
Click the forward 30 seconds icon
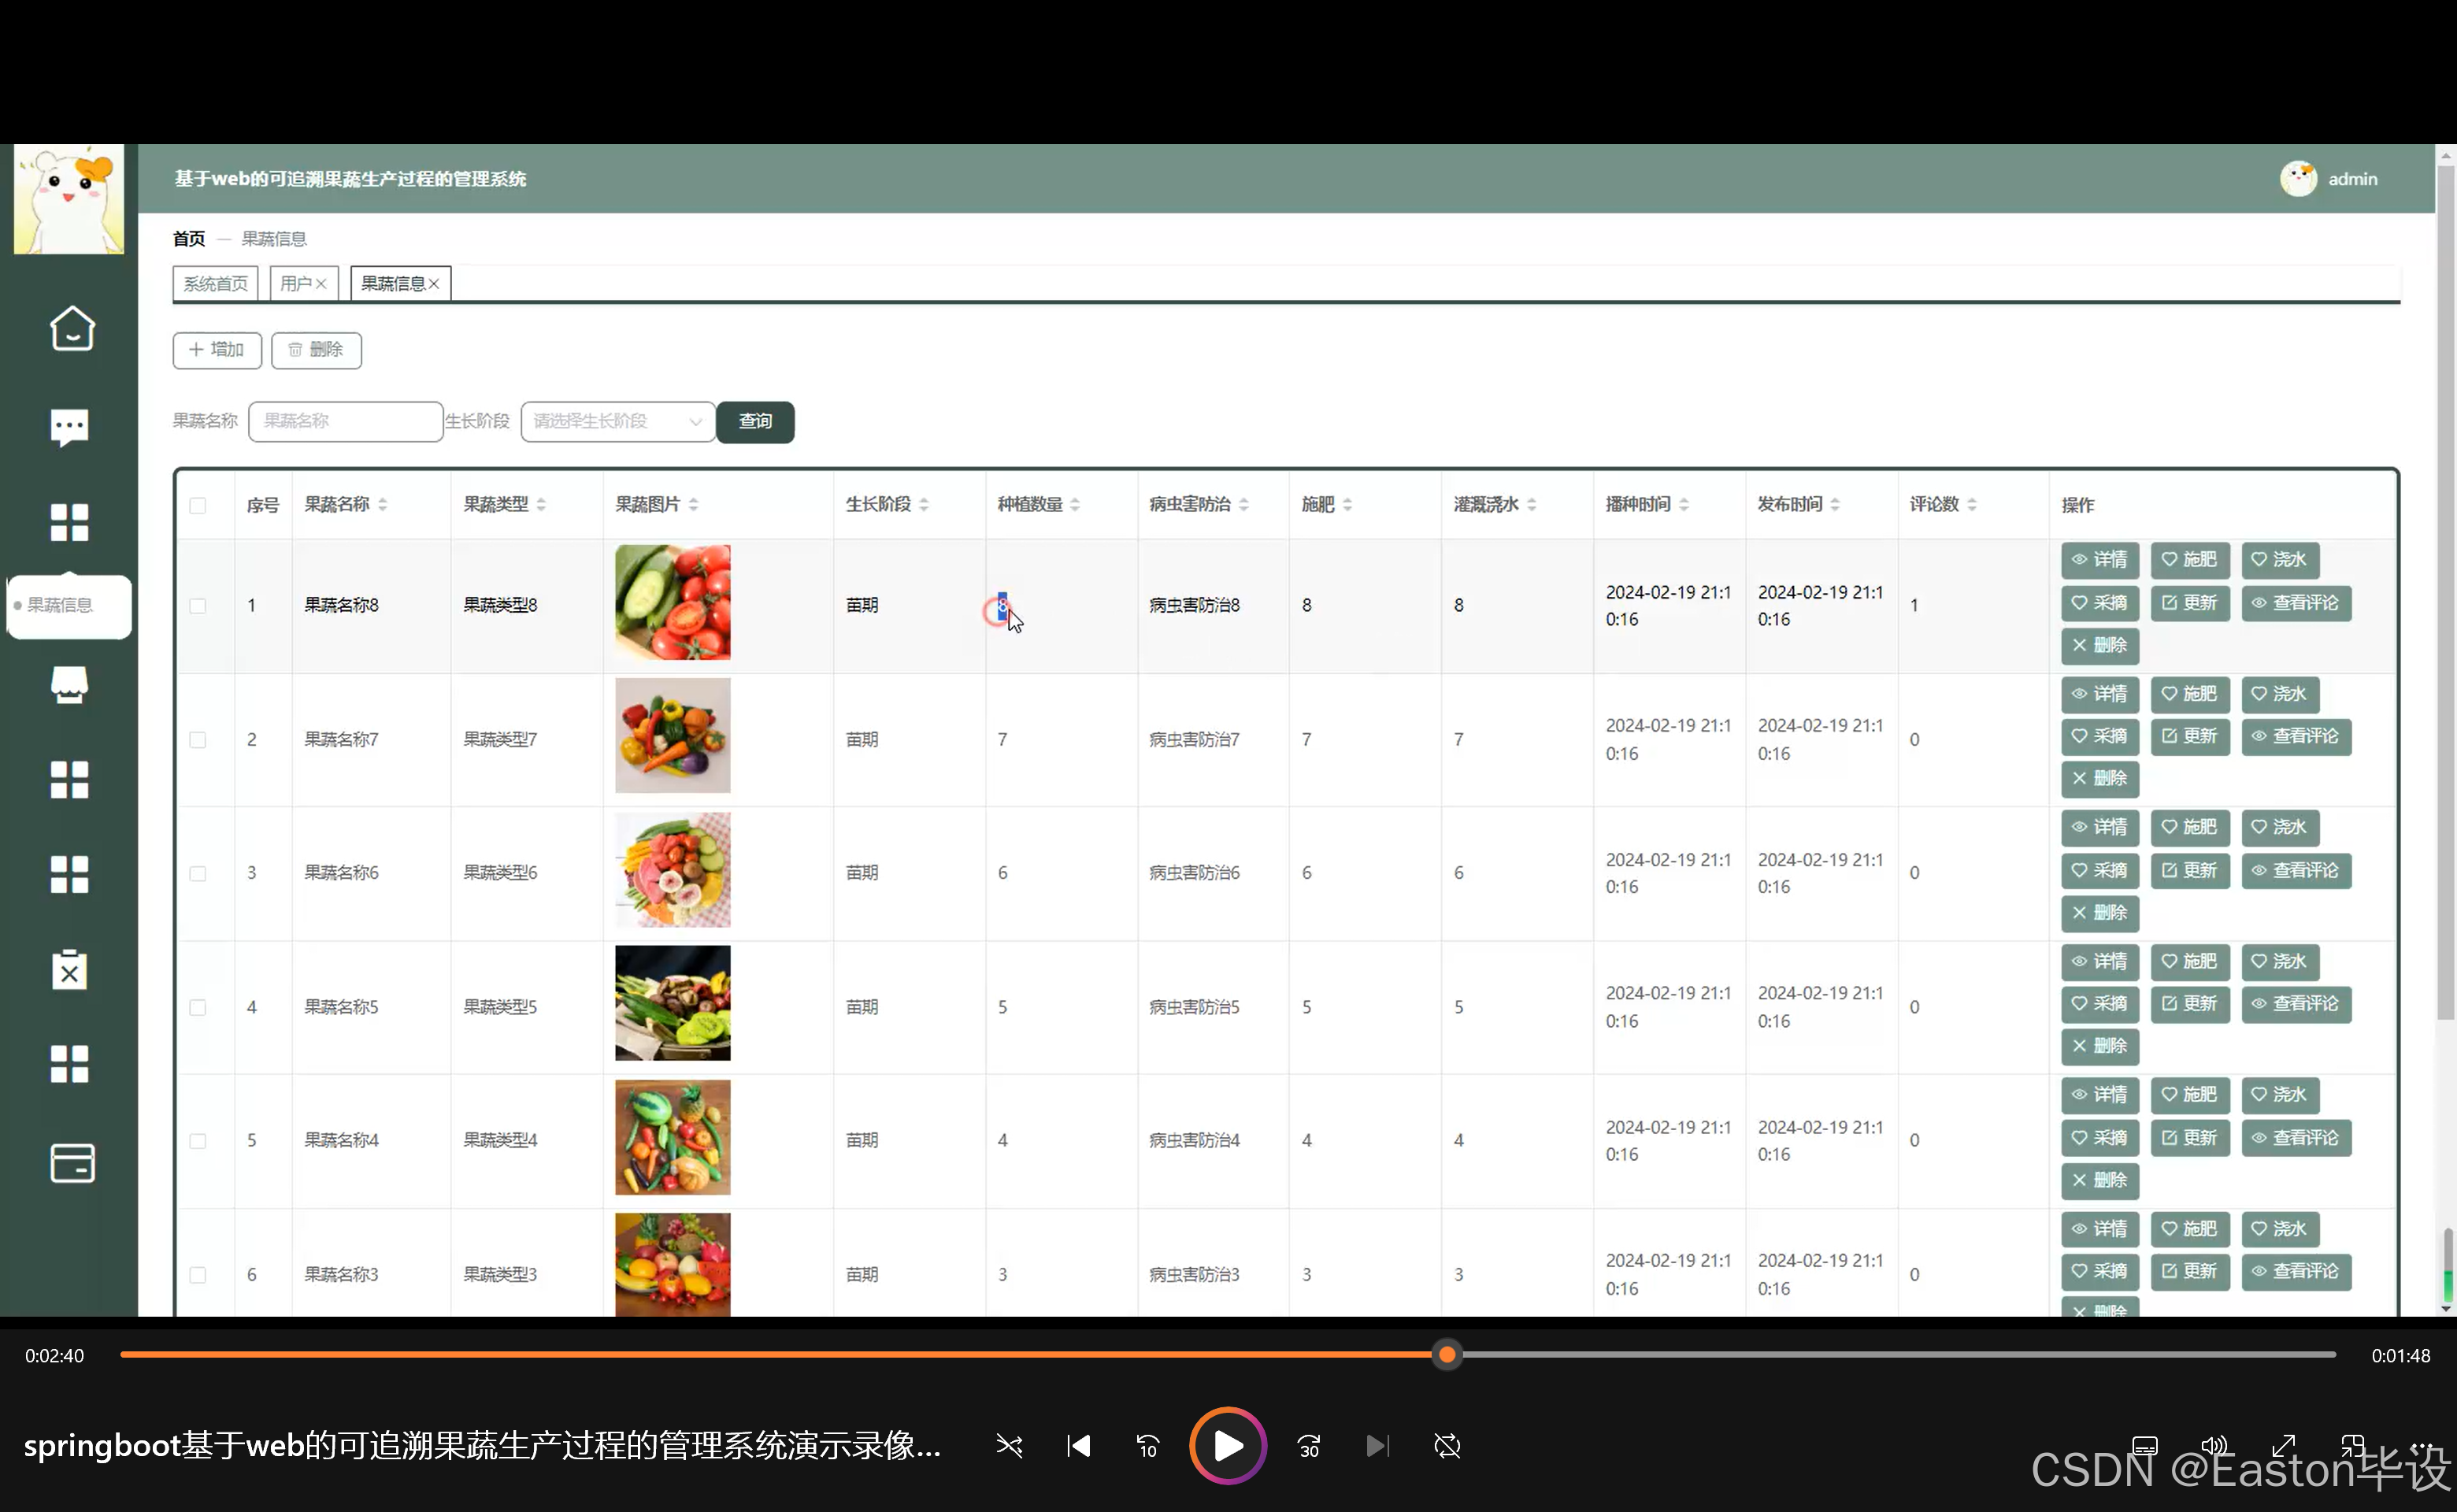pyautogui.click(x=1308, y=1446)
